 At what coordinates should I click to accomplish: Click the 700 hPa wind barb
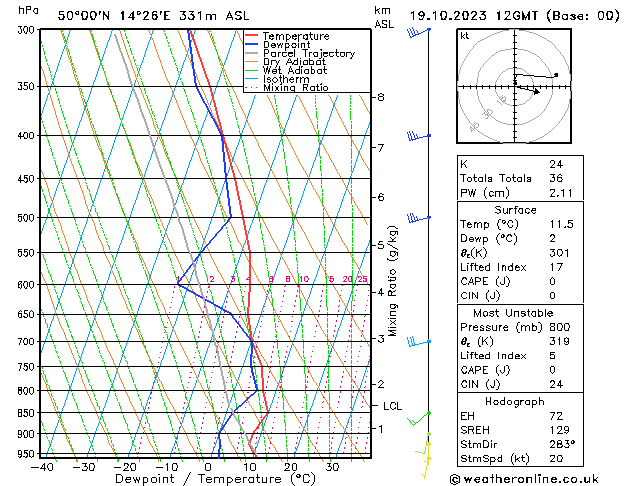click(x=419, y=342)
